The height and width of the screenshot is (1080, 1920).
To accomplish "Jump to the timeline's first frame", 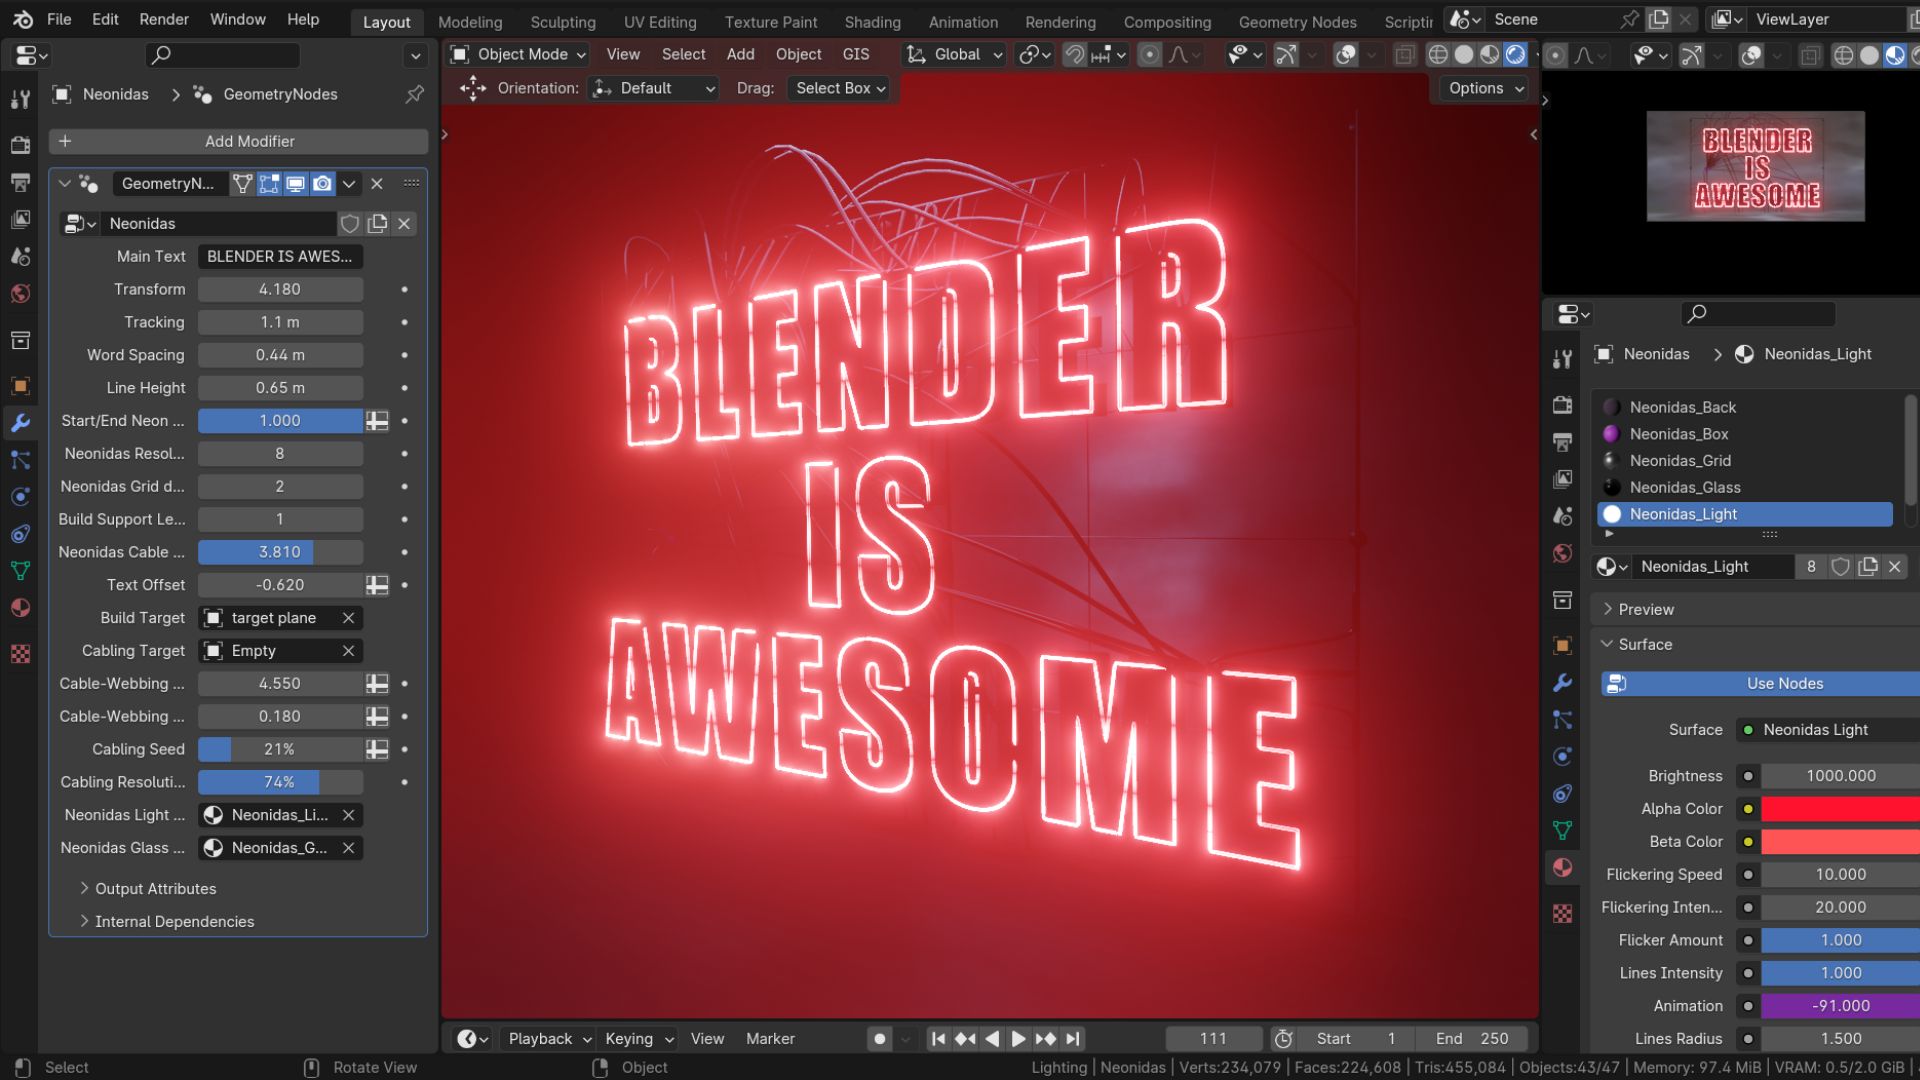I will pyautogui.click(x=938, y=1039).
